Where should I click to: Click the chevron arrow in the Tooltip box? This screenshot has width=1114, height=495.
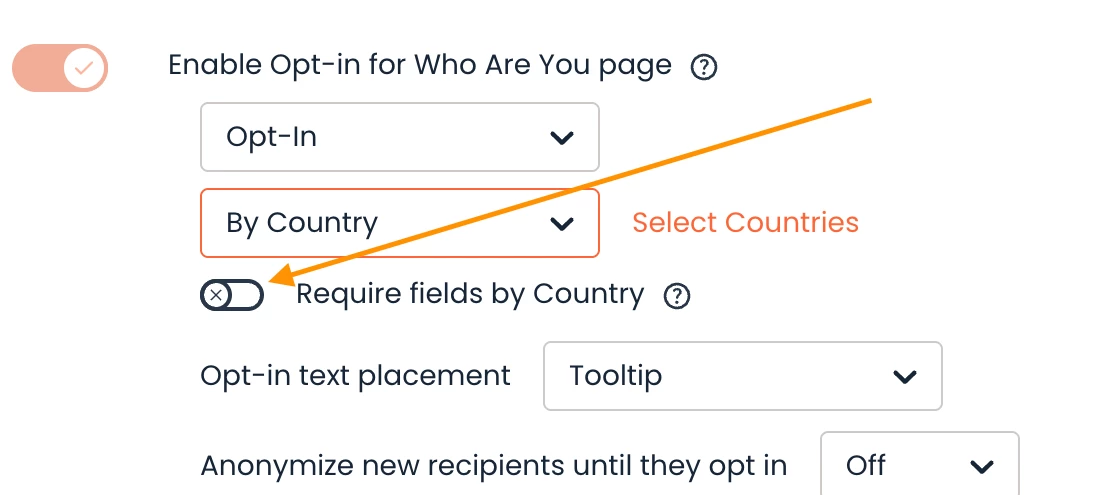click(904, 377)
